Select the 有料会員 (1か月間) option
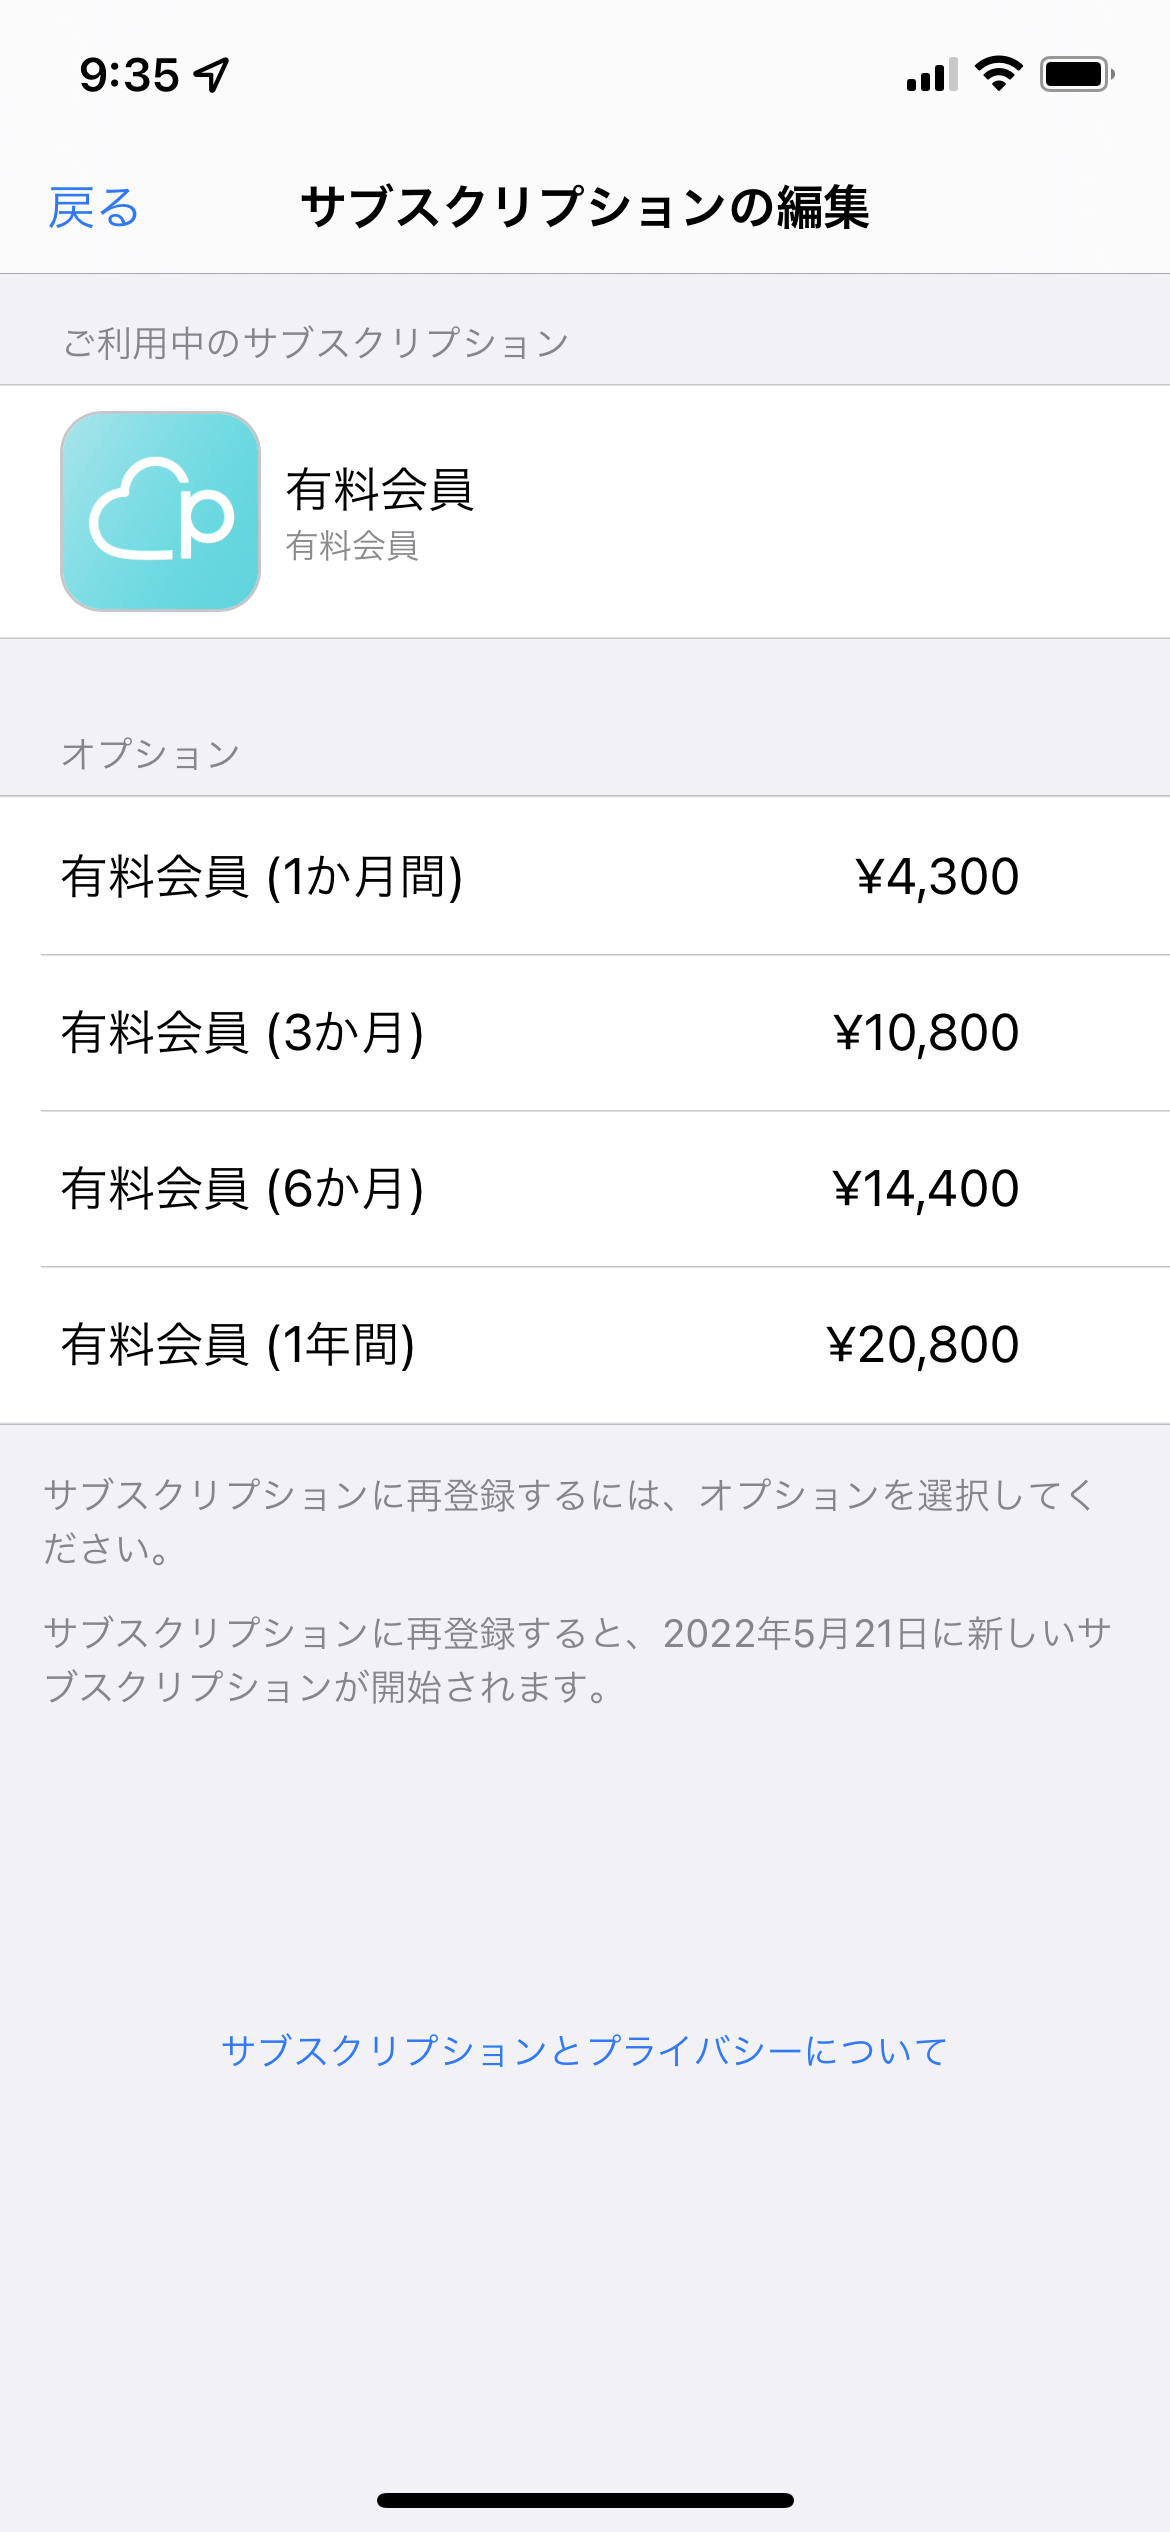Viewport: 1170px width, 2532px height. pos(262,876)
